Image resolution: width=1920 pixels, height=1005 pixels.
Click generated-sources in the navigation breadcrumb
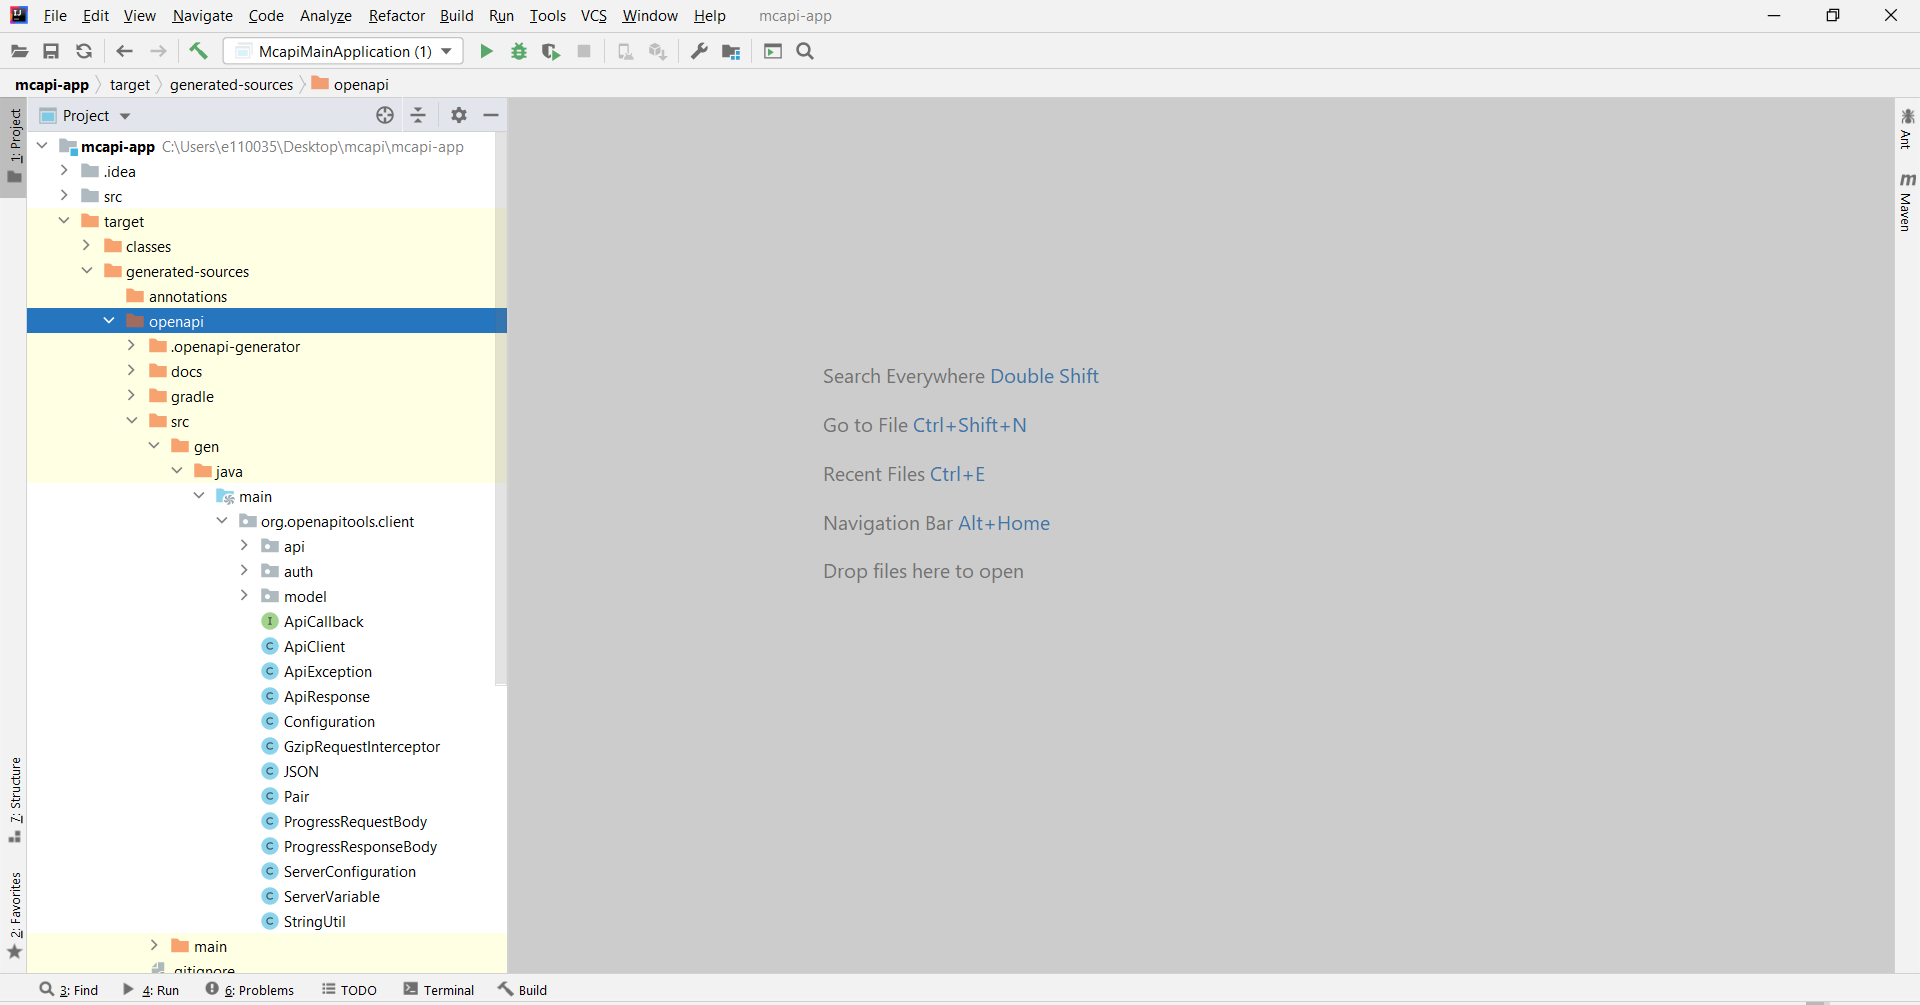[x=231, y=85]
